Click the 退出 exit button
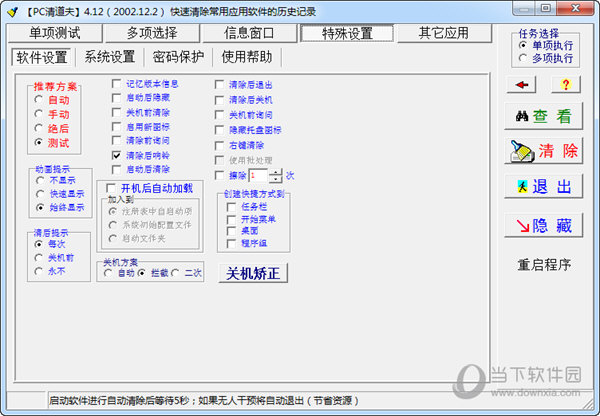The image size is (600, 416). point(543,186)
